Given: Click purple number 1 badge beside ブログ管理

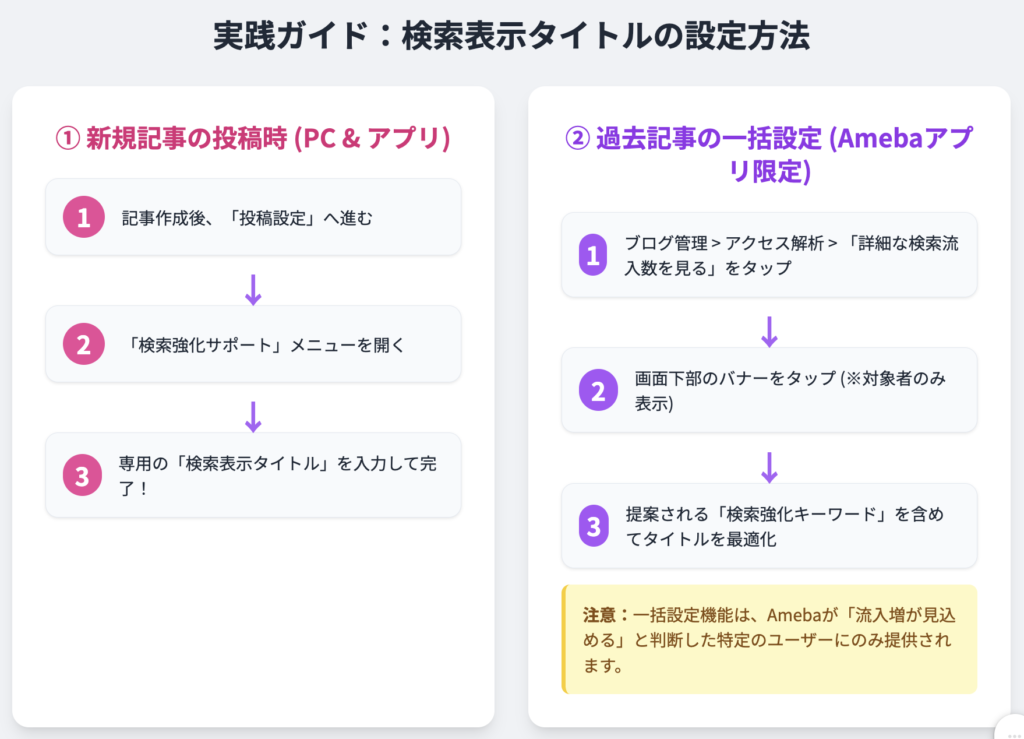Looking at the screenshot, I should coord(593,255).
